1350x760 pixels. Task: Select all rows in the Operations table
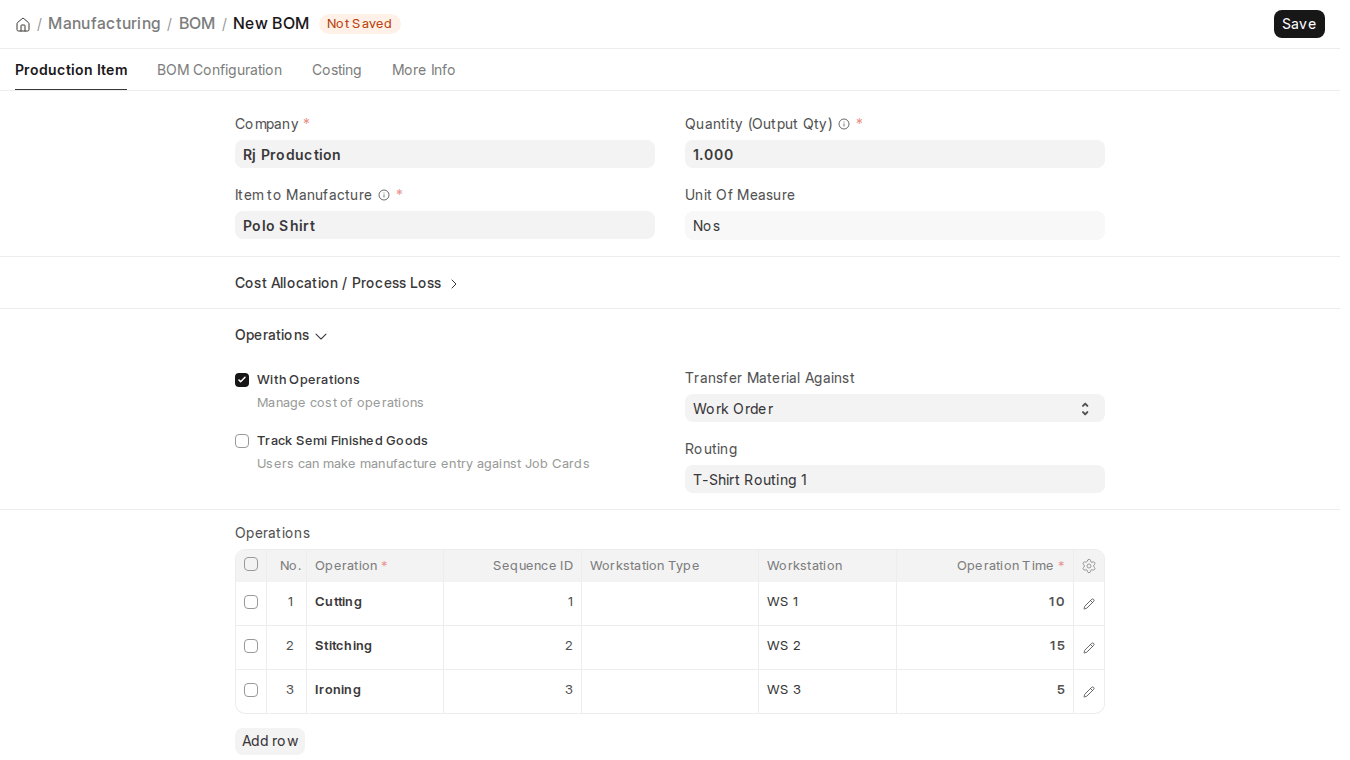tap(251, 564)
